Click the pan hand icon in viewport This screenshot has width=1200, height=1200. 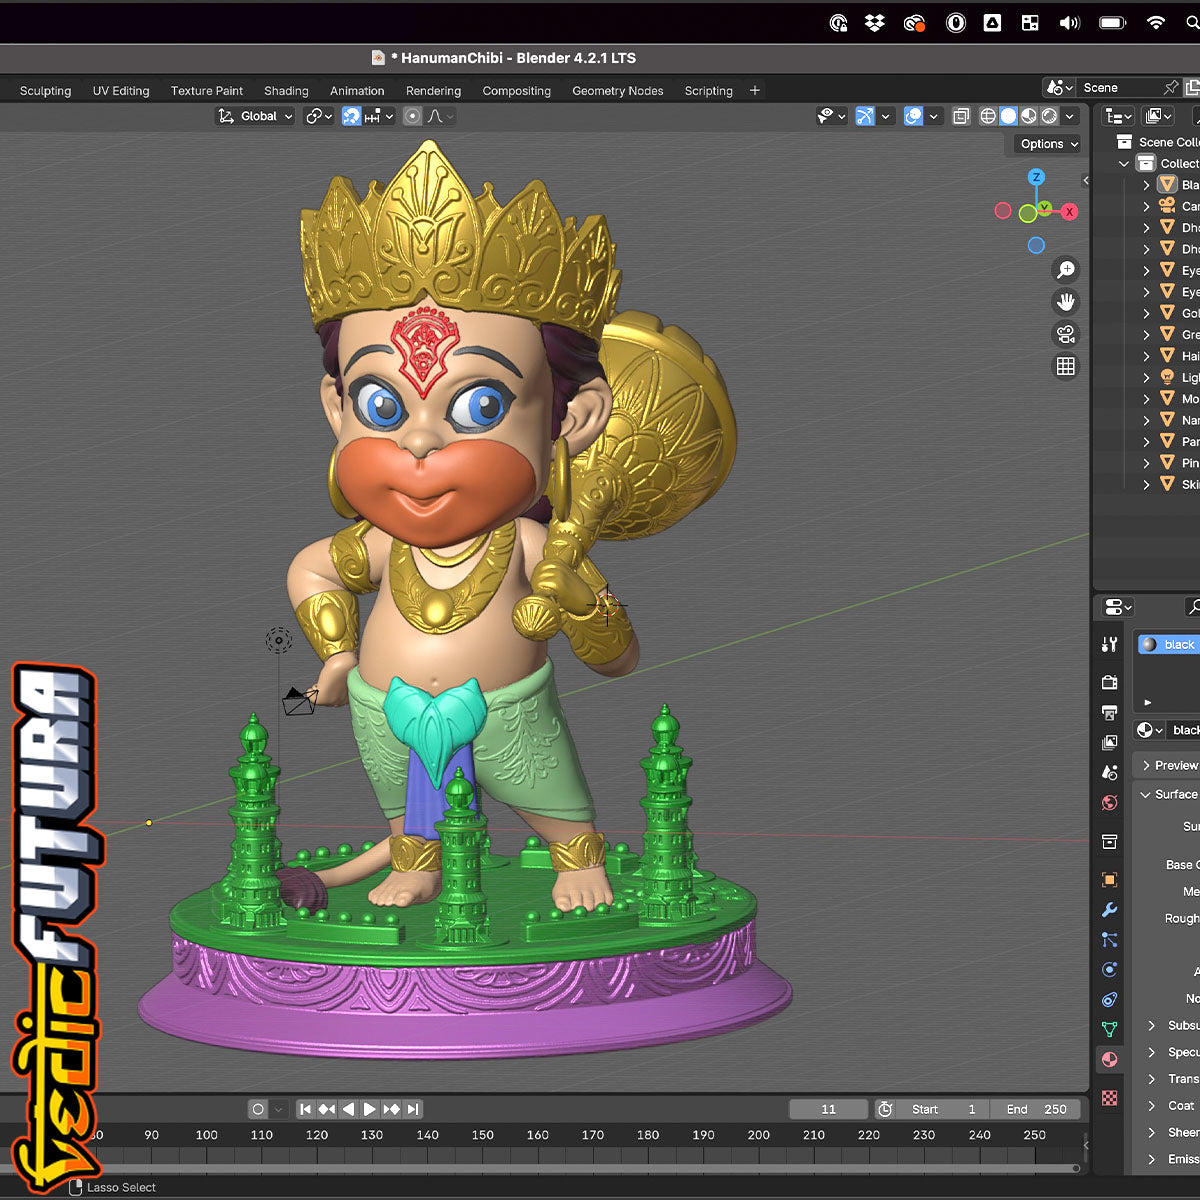point(1066,302)
